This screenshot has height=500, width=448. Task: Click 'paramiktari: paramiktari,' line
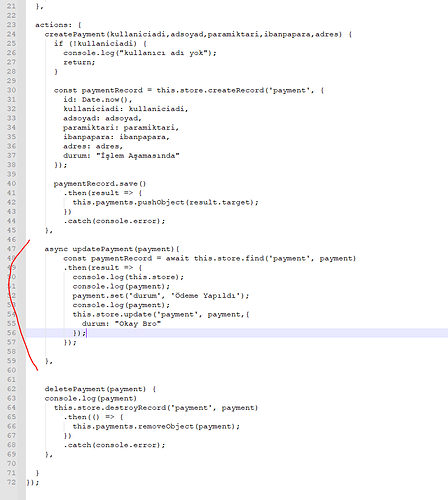[x=121, y=127]
